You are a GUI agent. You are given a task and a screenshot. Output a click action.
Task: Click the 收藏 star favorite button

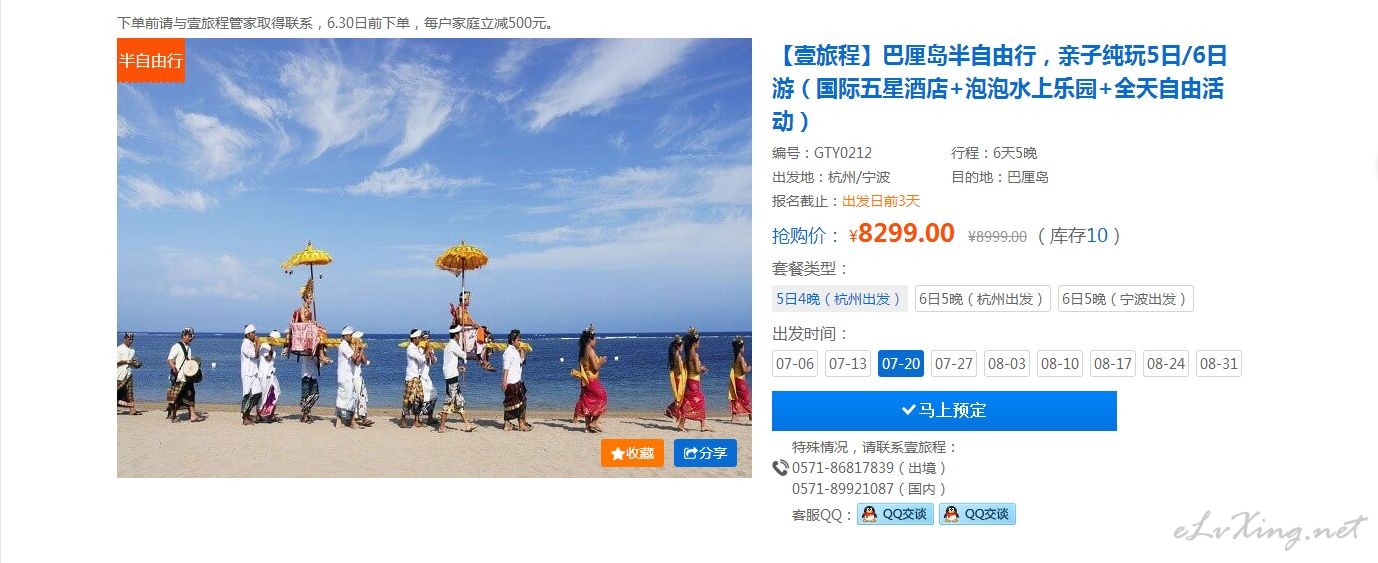coord(632,453)
